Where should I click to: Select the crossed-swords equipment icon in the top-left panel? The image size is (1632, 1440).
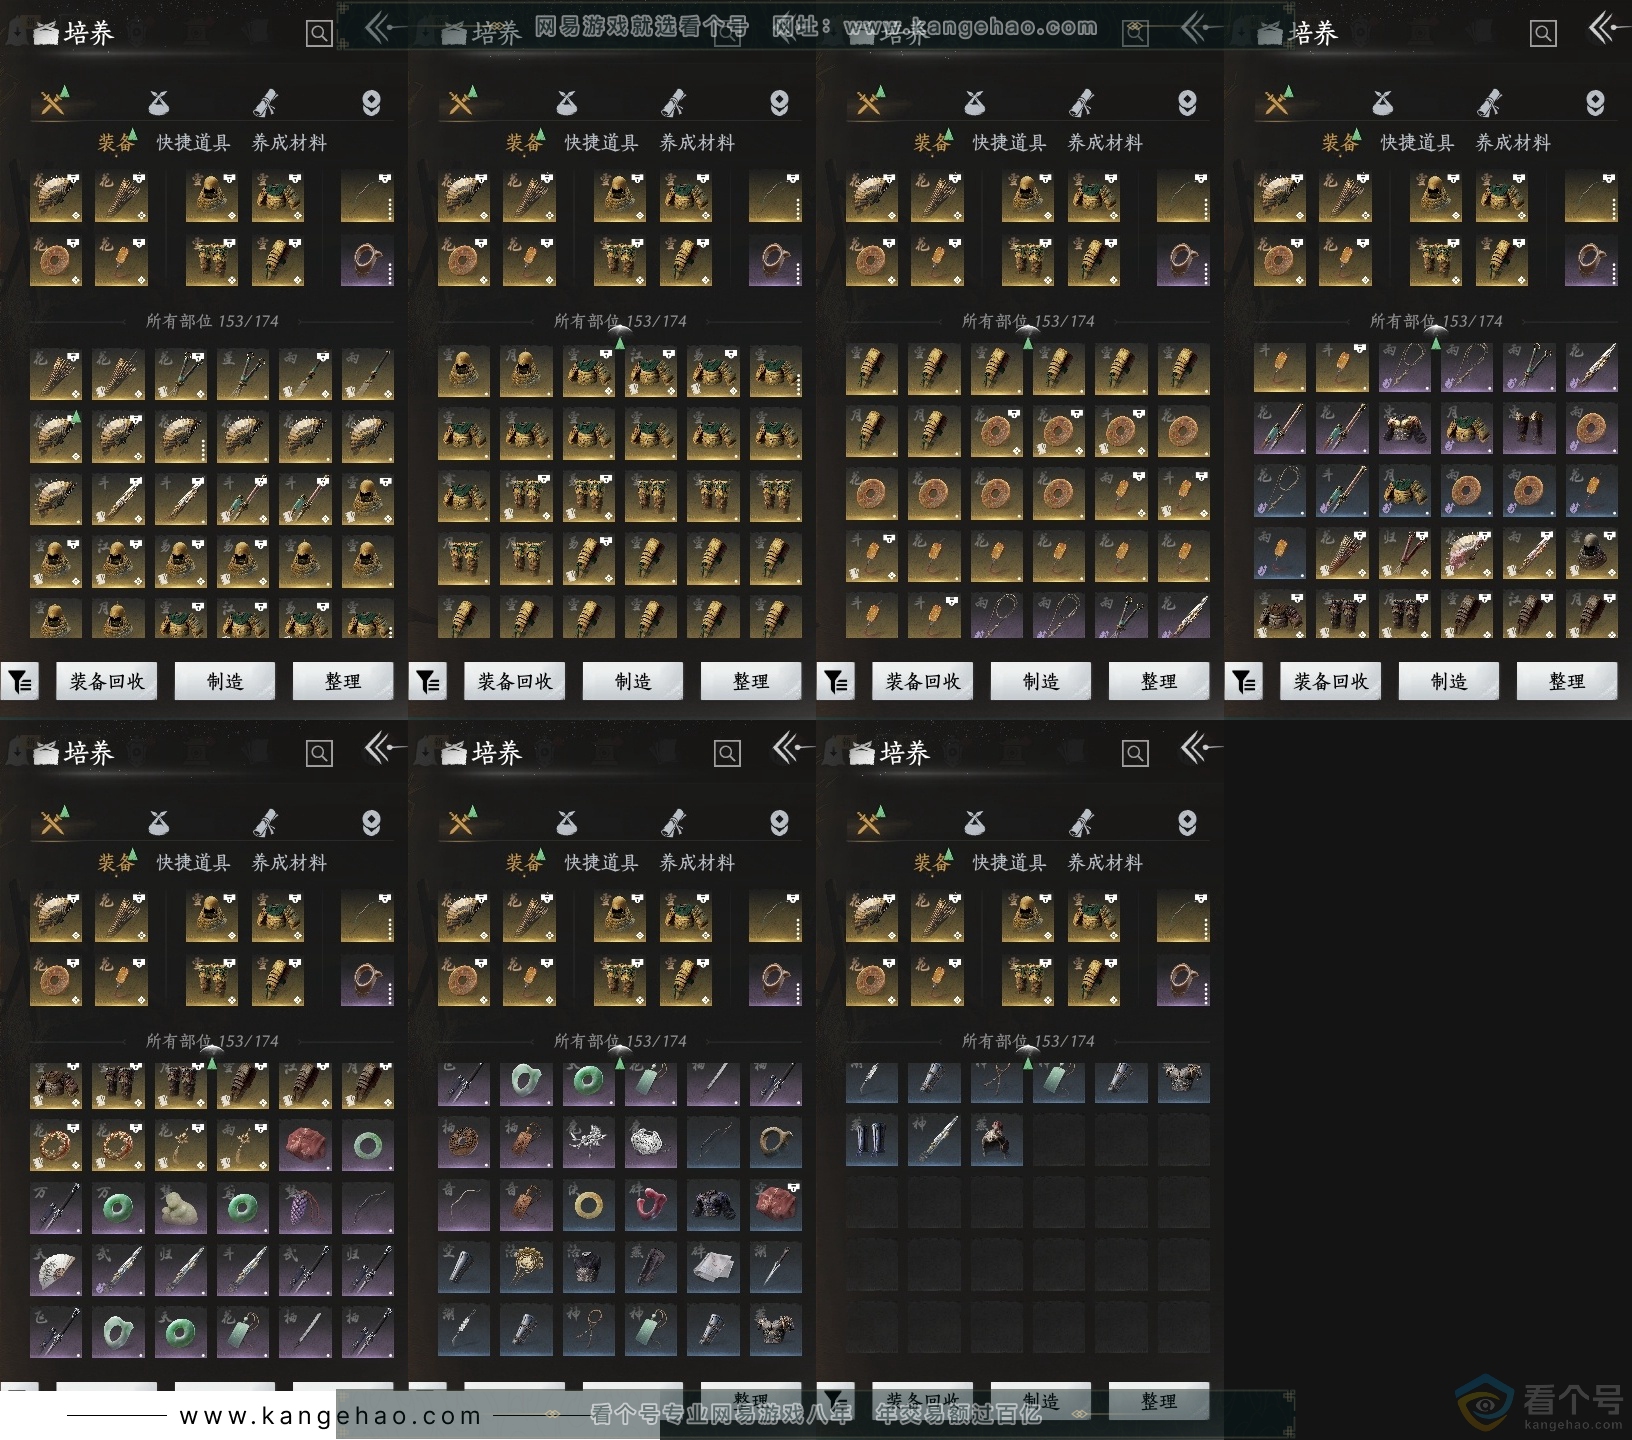[x=53, y=102]
